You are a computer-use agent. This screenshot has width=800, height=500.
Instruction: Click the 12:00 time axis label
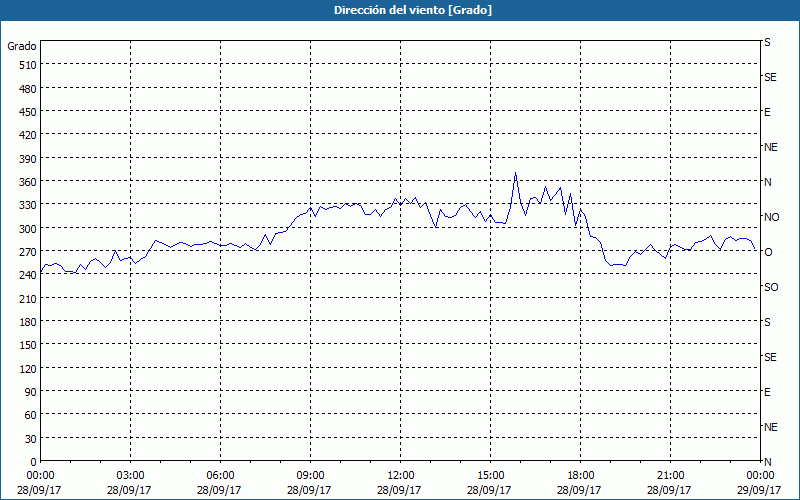(401, 476)
